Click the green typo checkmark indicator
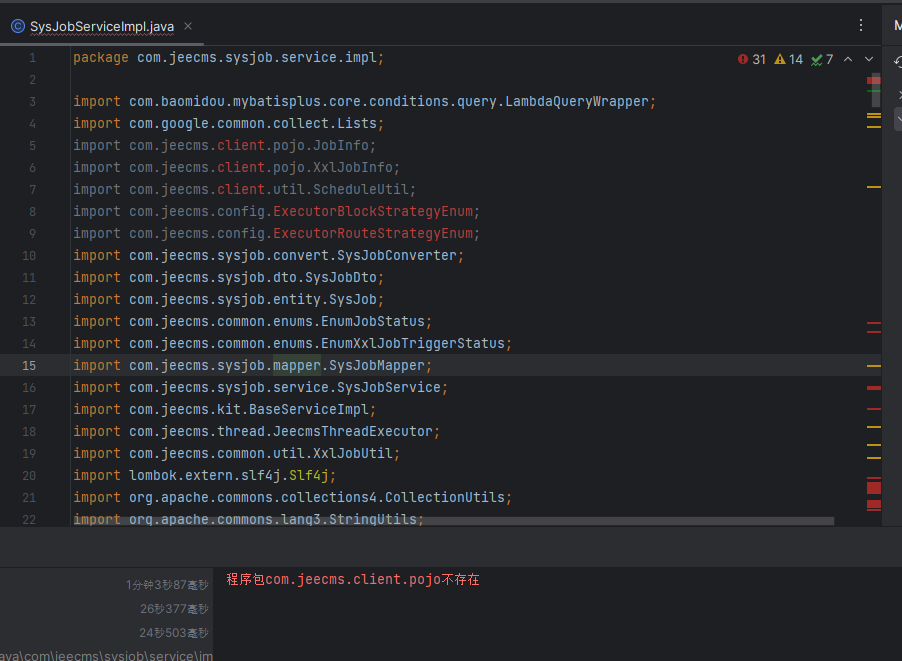This screenshot has height=661, width=902. tap(817, 59)
